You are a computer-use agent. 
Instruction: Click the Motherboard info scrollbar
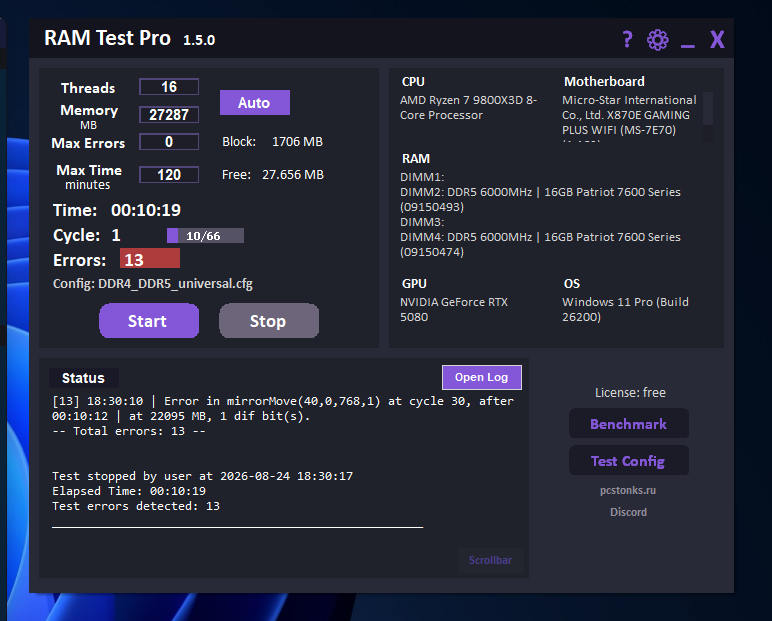coord(708,117)
